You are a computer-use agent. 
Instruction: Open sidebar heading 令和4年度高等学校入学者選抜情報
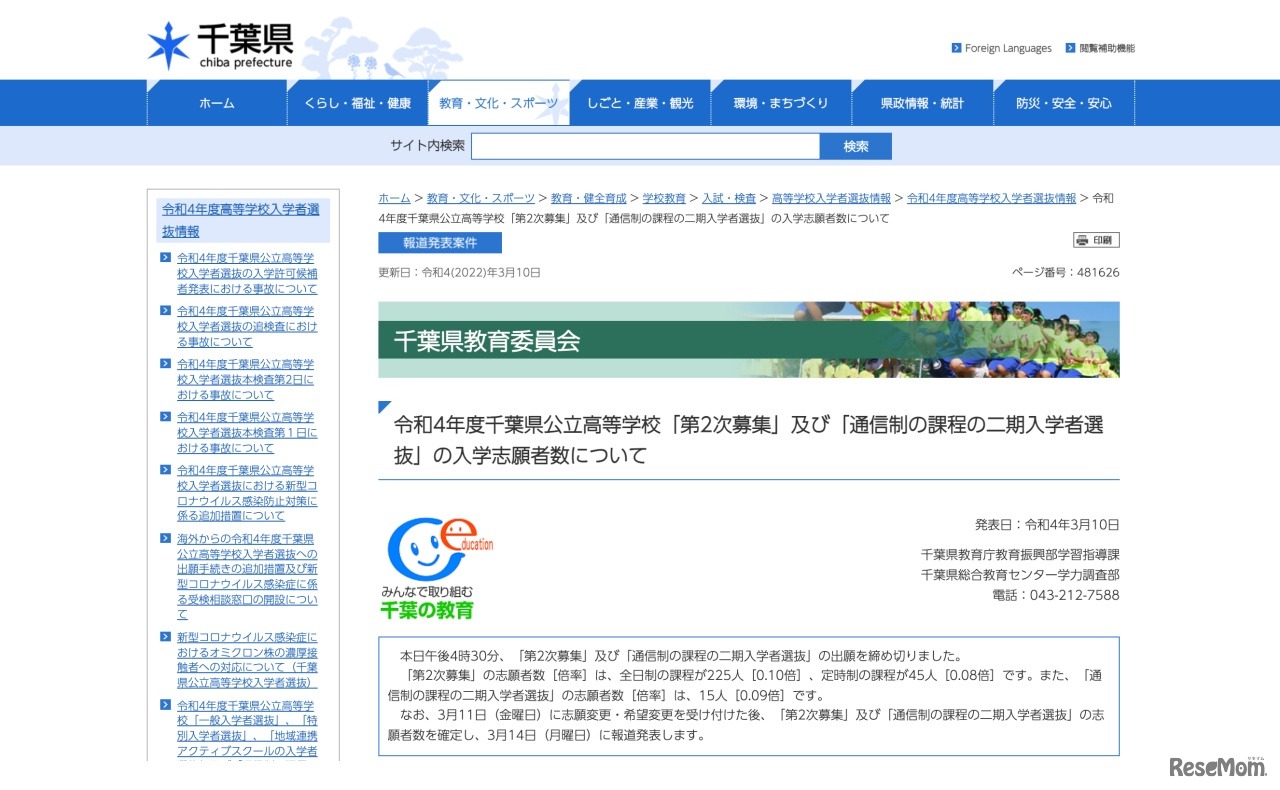click(x=241, y=220)
